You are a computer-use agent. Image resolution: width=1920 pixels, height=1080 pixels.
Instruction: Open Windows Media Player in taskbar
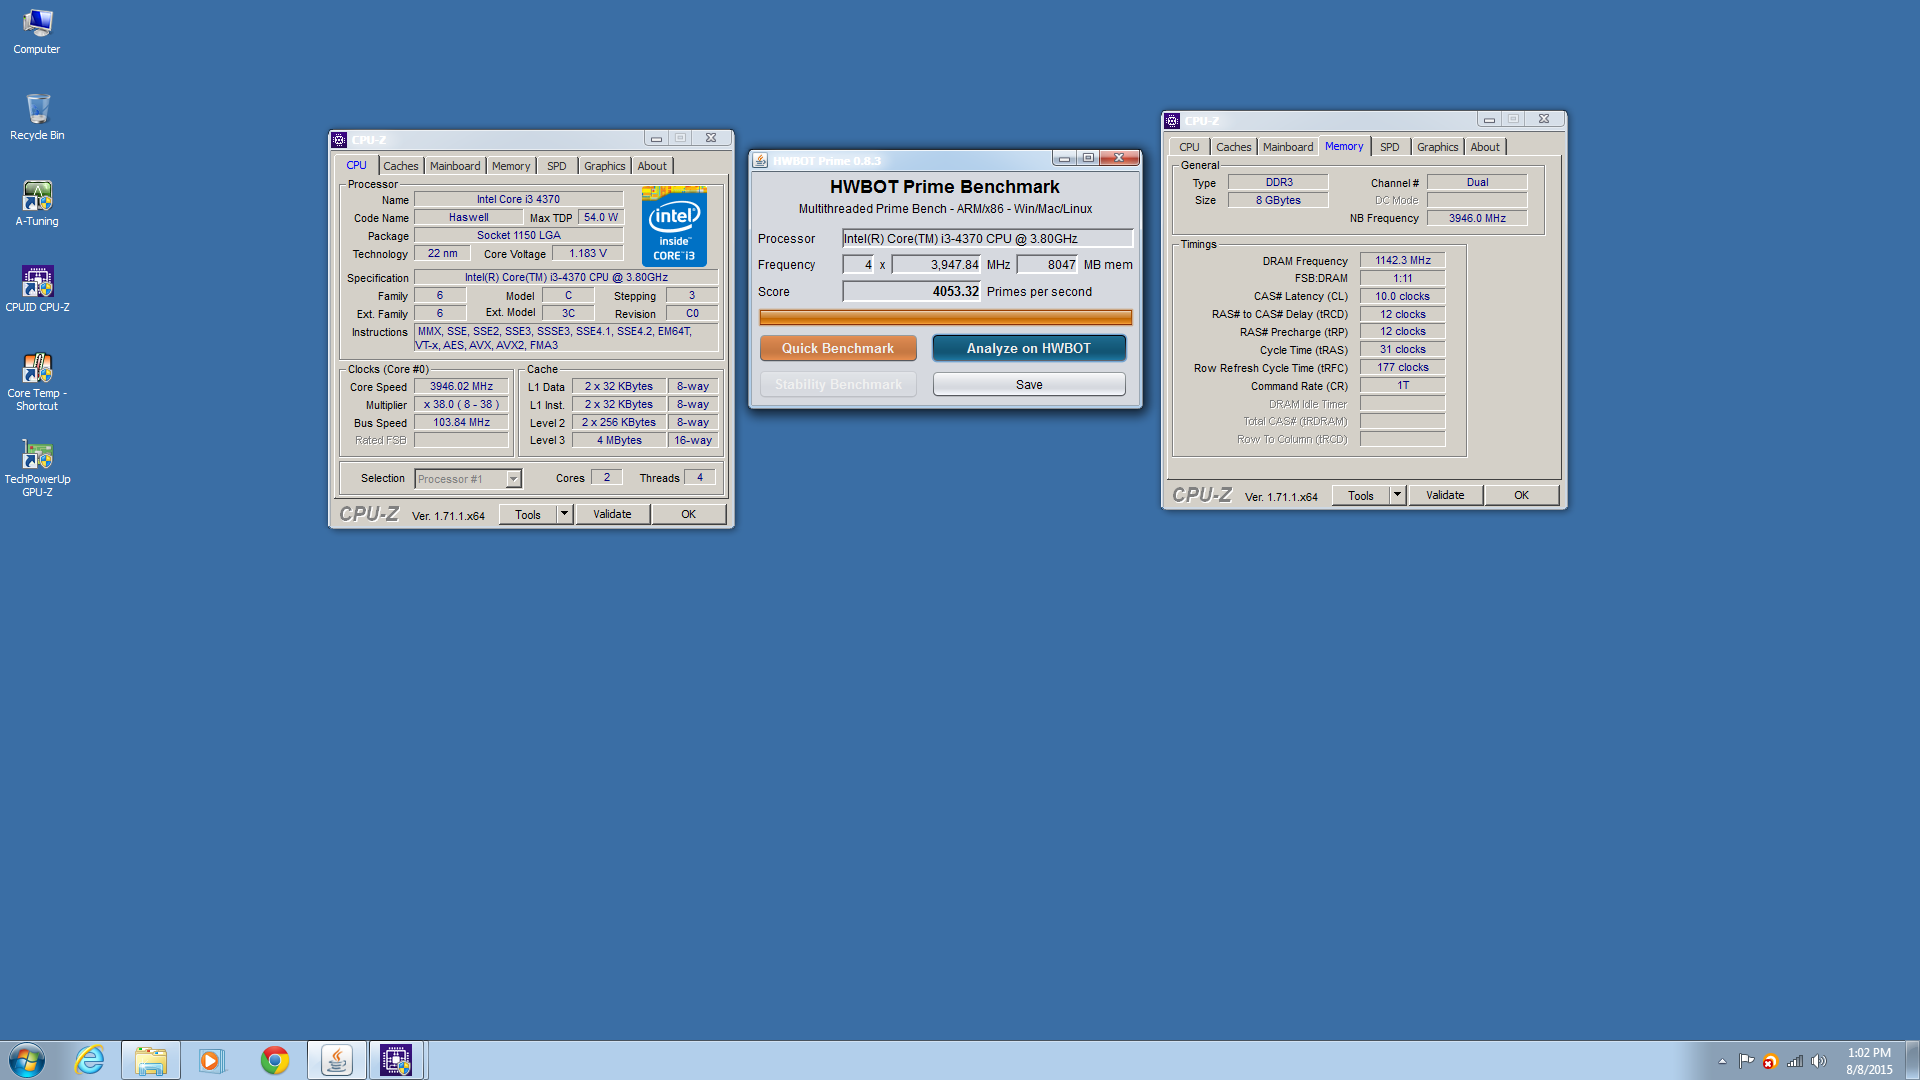211,1060
